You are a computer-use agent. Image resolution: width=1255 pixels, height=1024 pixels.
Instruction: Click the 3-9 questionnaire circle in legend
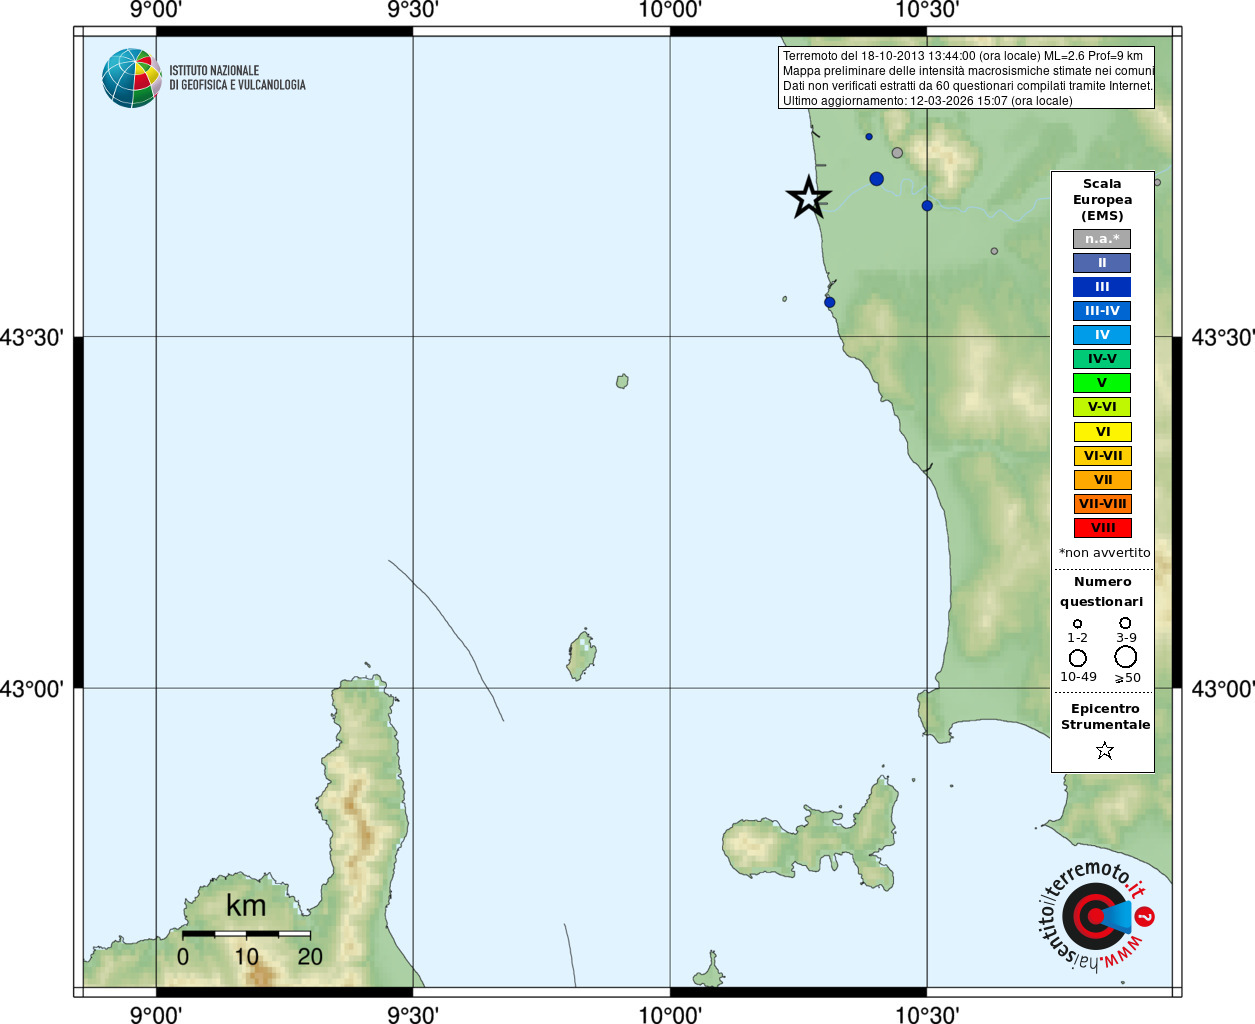pyautogui.click(x=1125, y=623)
